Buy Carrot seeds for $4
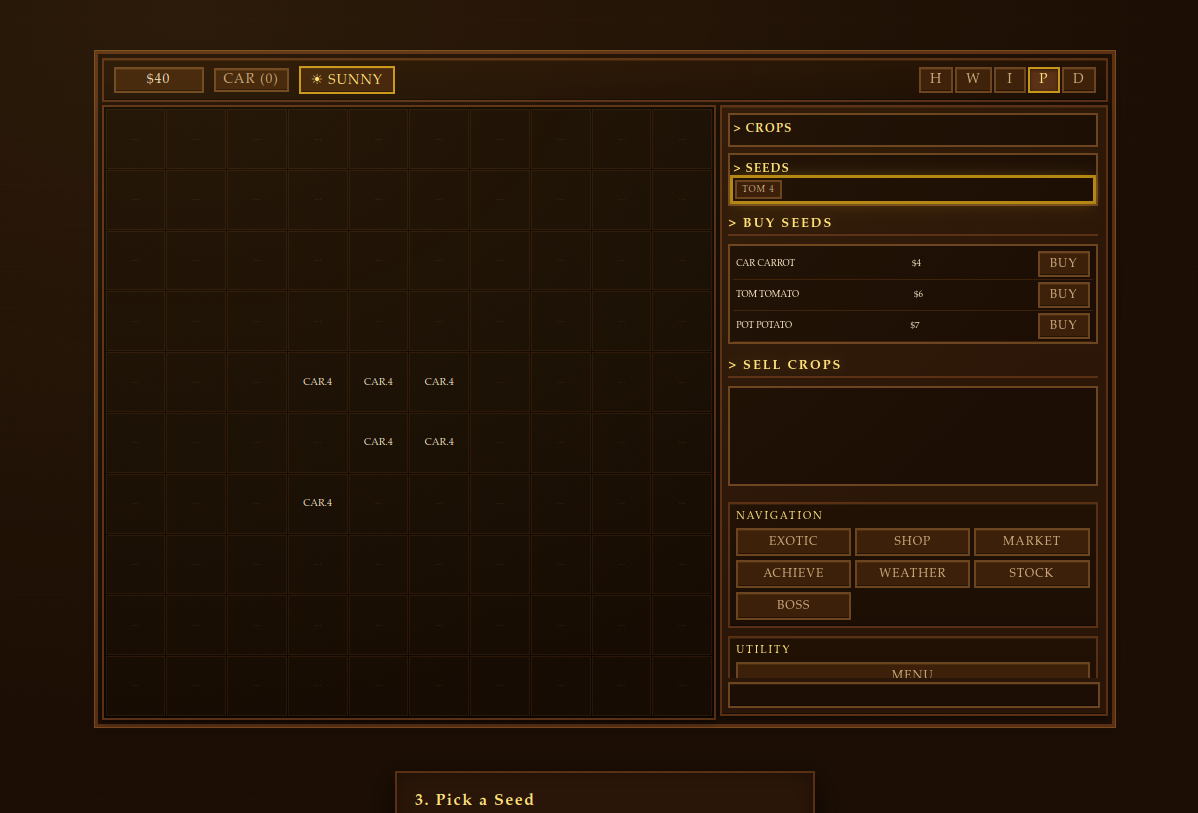This screenshot has height=813, width=1198. [1063, 264]
